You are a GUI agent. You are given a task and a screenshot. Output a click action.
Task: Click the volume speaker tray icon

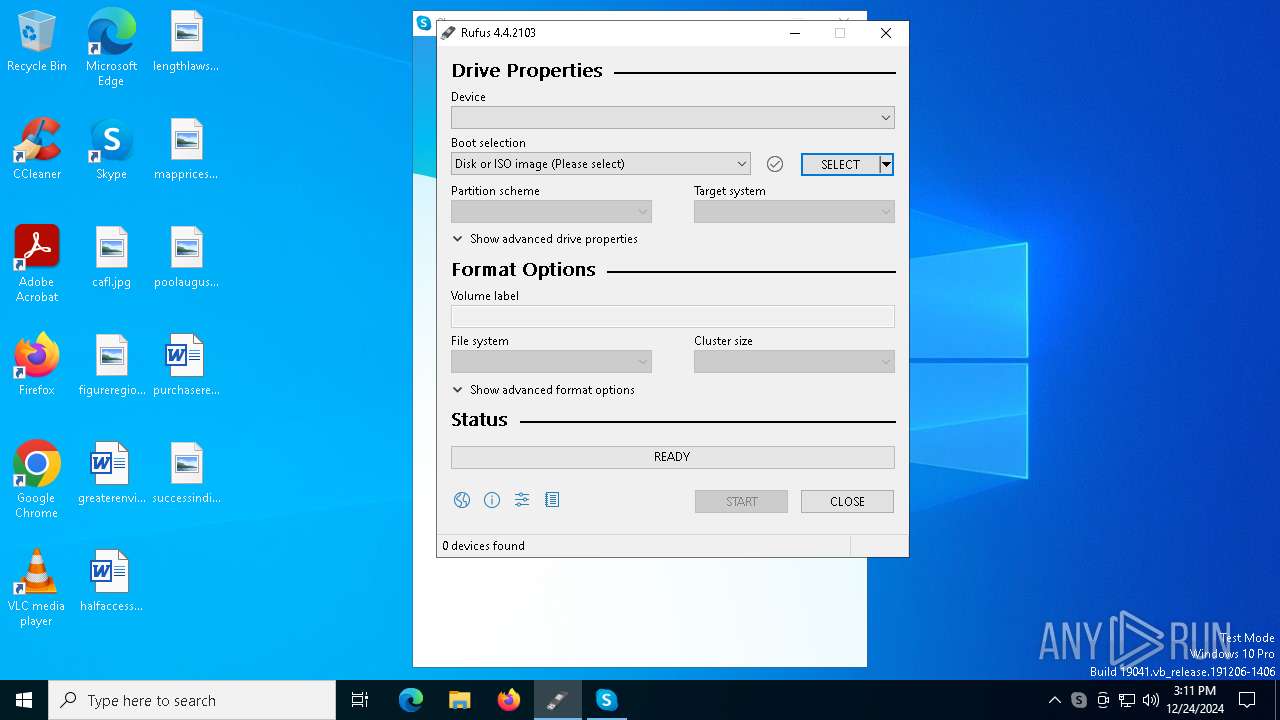tap(1151, 700)
